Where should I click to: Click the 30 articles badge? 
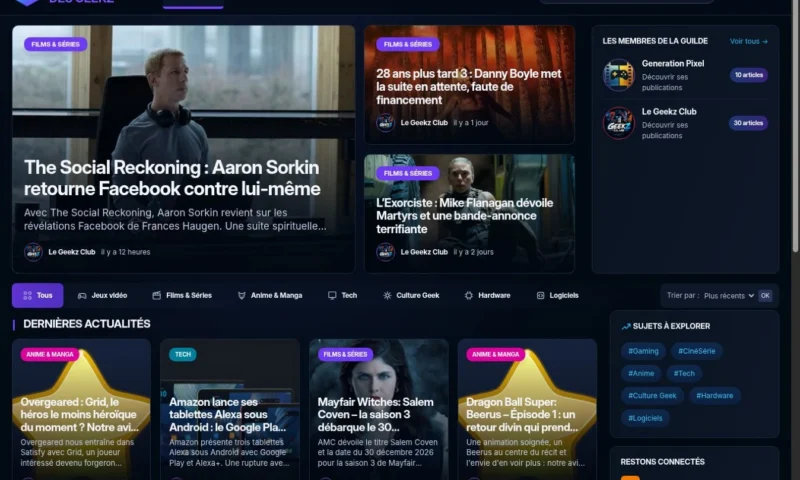pyautogui.click(x=748, y=123)
